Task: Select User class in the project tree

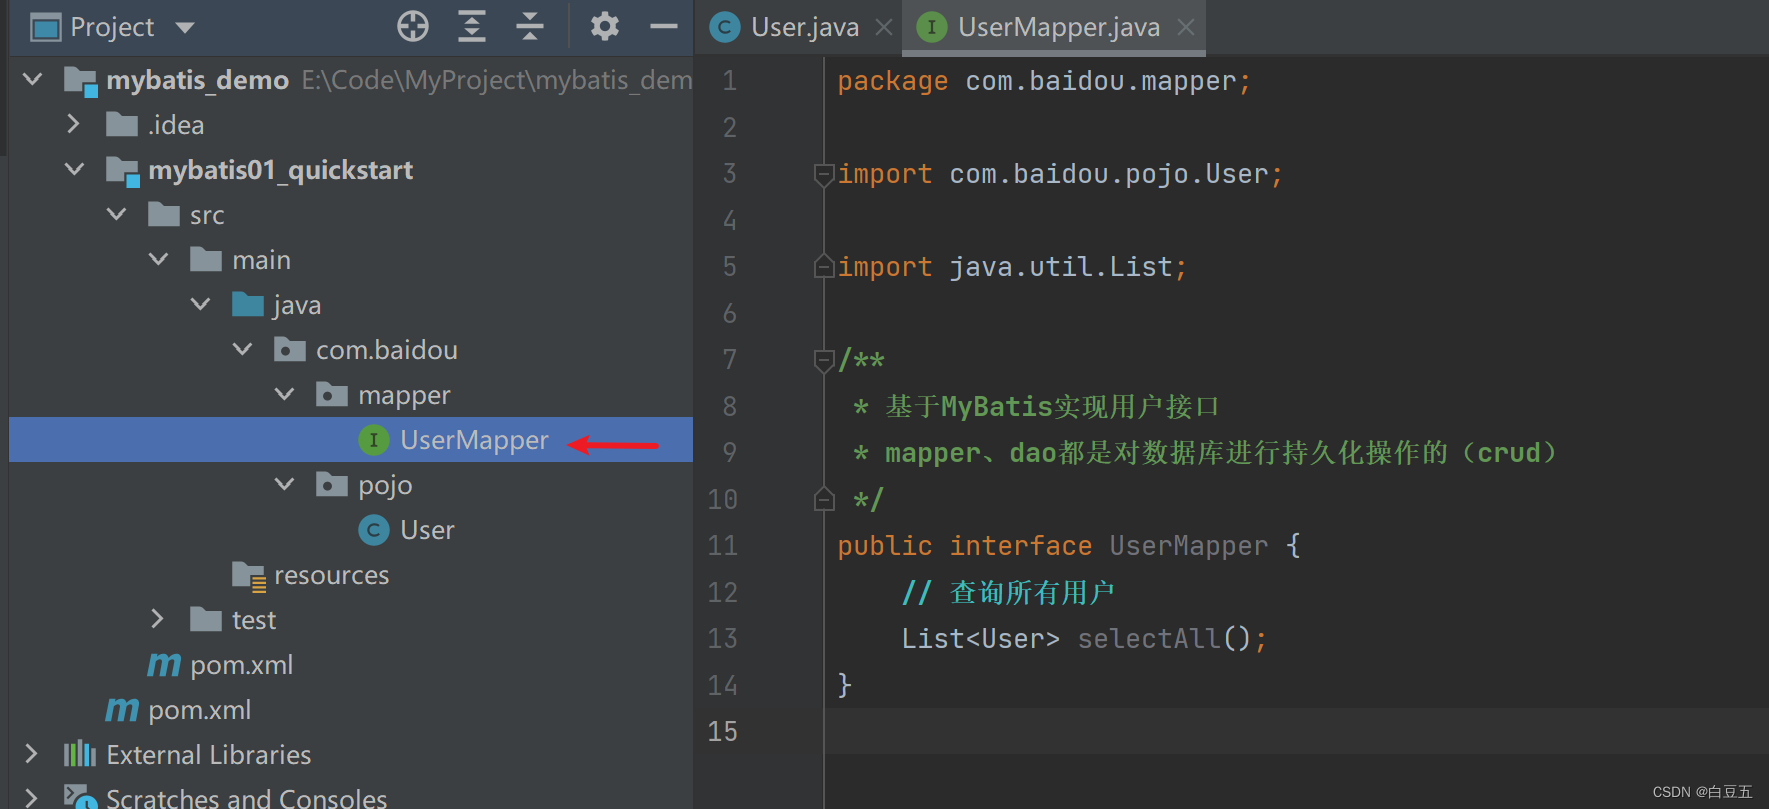Action: [x=427, y=530]
